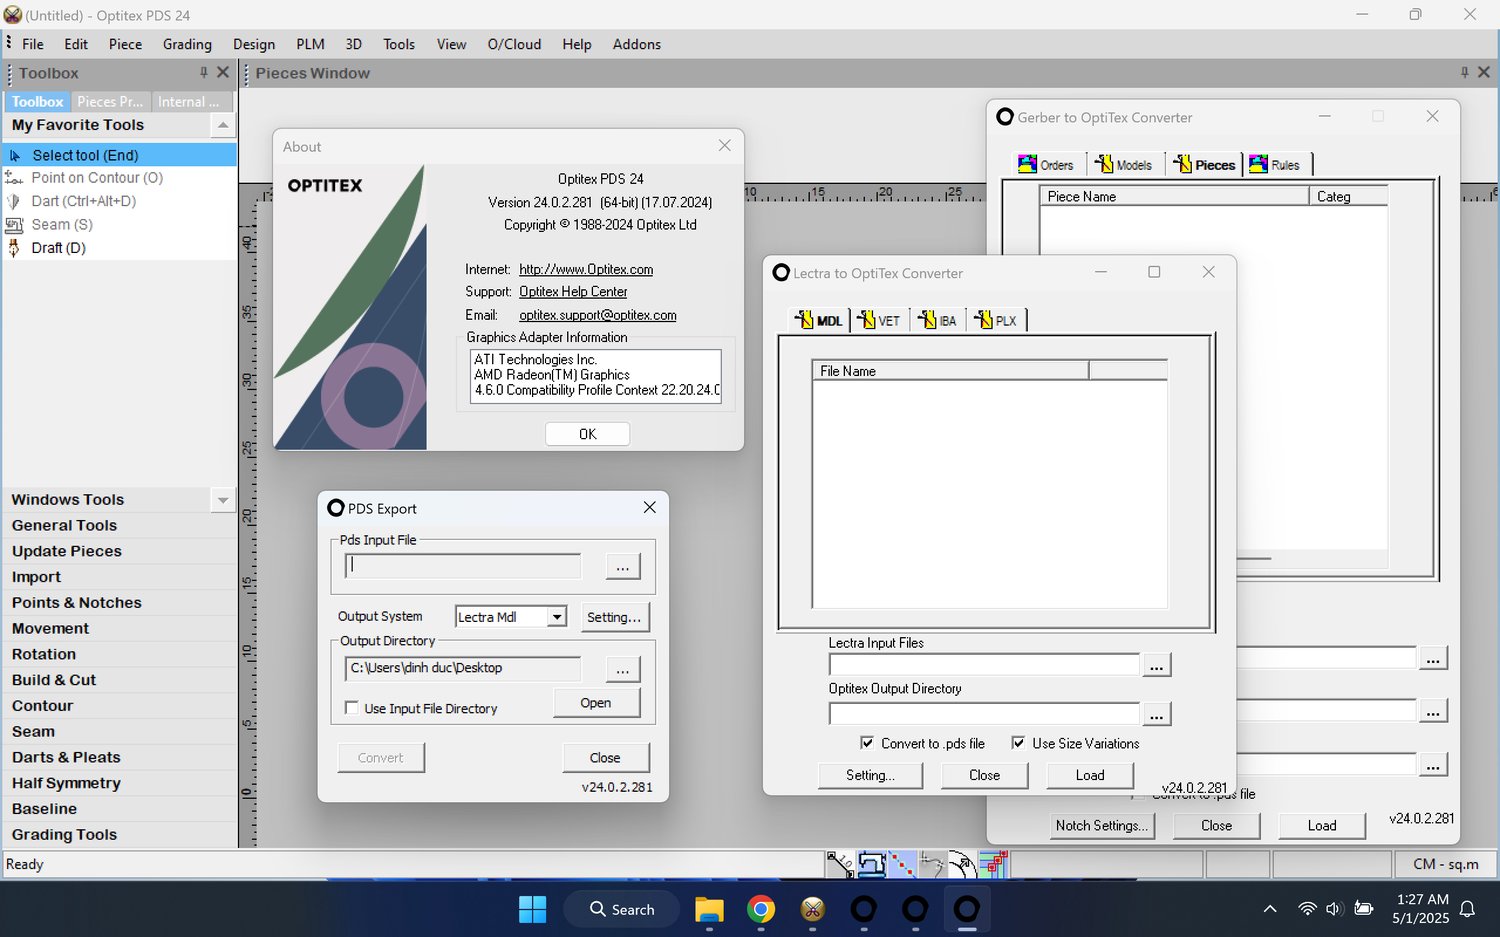1500x937 pixels.
Task: Click the Windows Start button
Action: click(533, 909)
